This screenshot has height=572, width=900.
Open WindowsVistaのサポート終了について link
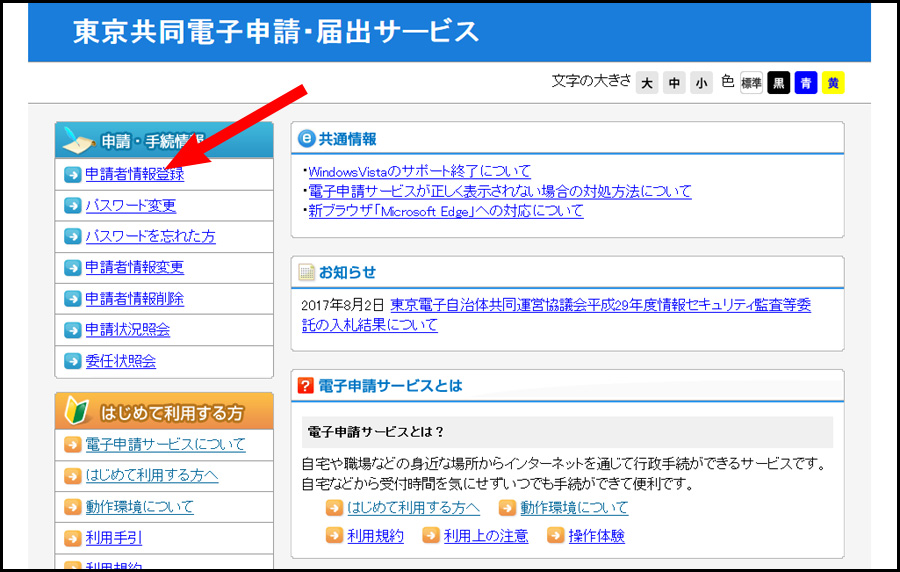pyautogui.click(x=420, y=171)
